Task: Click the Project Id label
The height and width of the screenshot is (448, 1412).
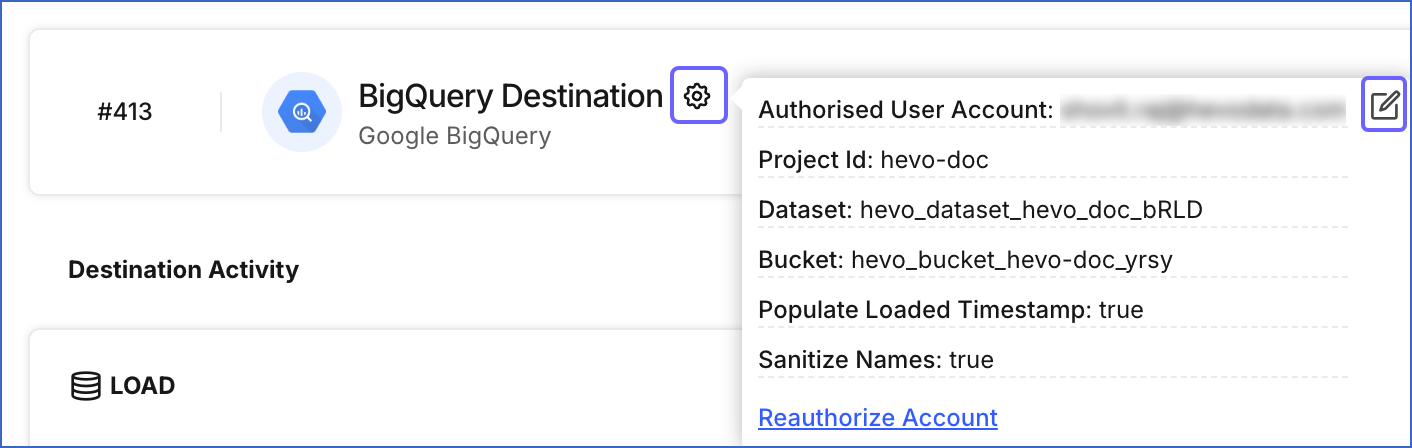Action: pyautogui.click(x=816, y=160)
